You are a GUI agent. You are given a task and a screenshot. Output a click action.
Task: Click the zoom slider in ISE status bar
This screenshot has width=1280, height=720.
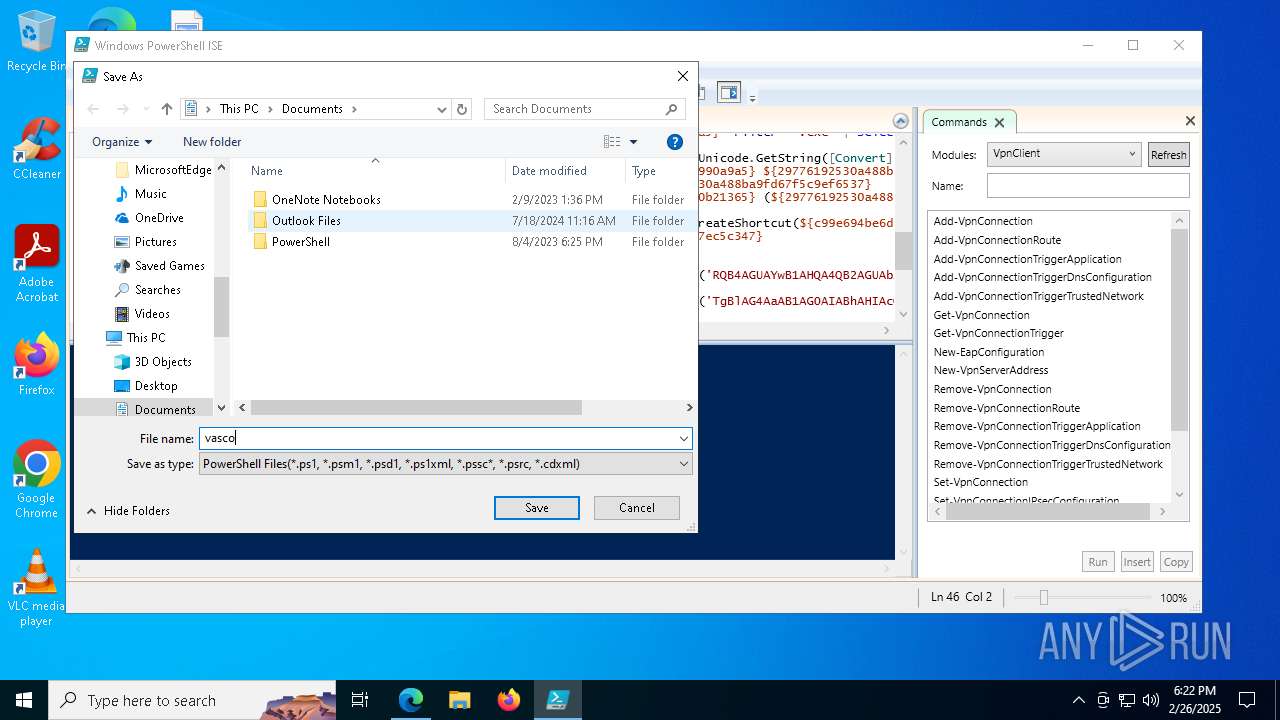pyautogui.click(x=1043, y=597)
